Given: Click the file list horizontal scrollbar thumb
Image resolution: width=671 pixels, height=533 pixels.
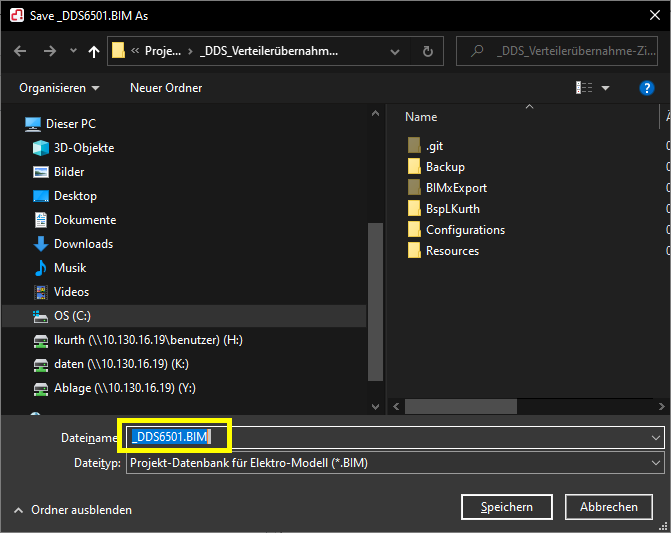Looking at the screenshot, I should [x=461, y=406].
